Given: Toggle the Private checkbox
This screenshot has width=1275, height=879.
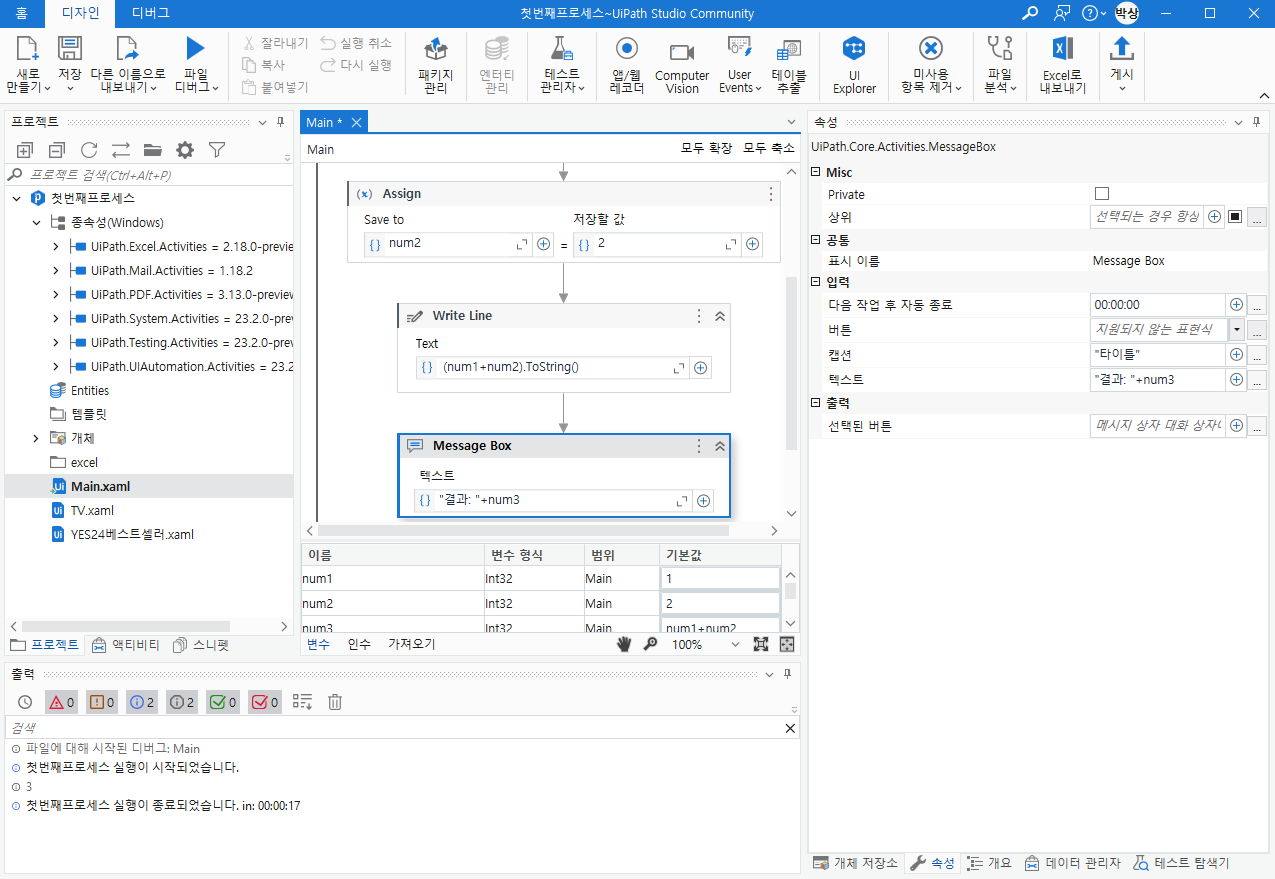Looking at the screenshot, I should coord(1102,194).
